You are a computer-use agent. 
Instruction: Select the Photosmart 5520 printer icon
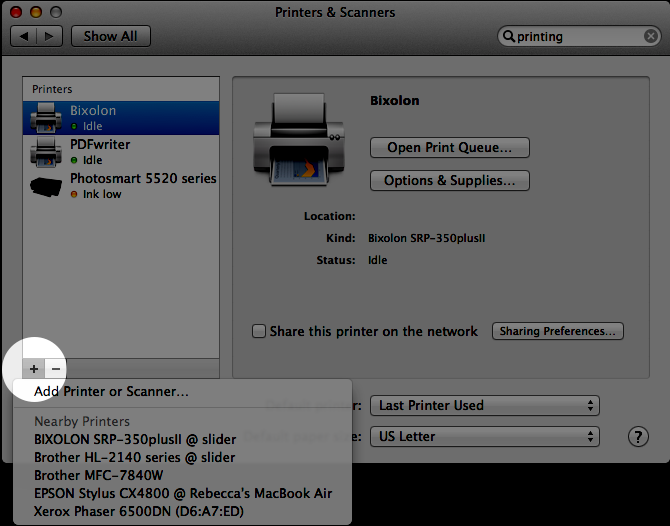tap(46, 187)
